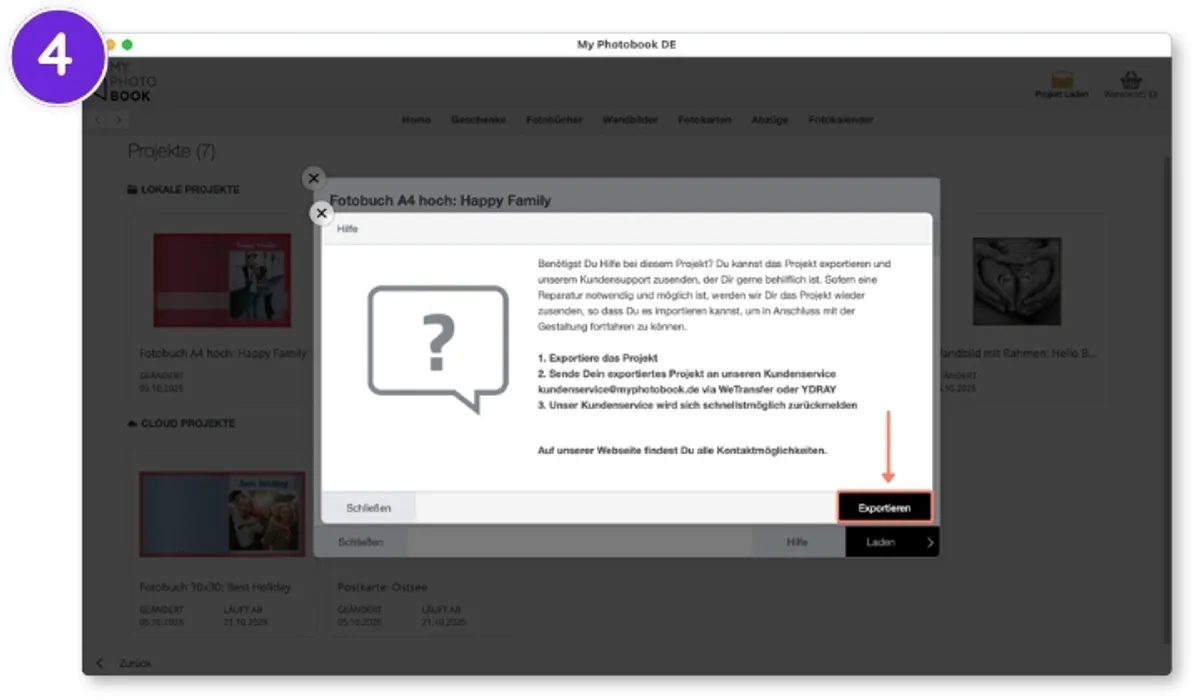The image size is (1200, 700).
Task: Click the CLOUD PROJEKTE section heading
Action: point(182,423)
